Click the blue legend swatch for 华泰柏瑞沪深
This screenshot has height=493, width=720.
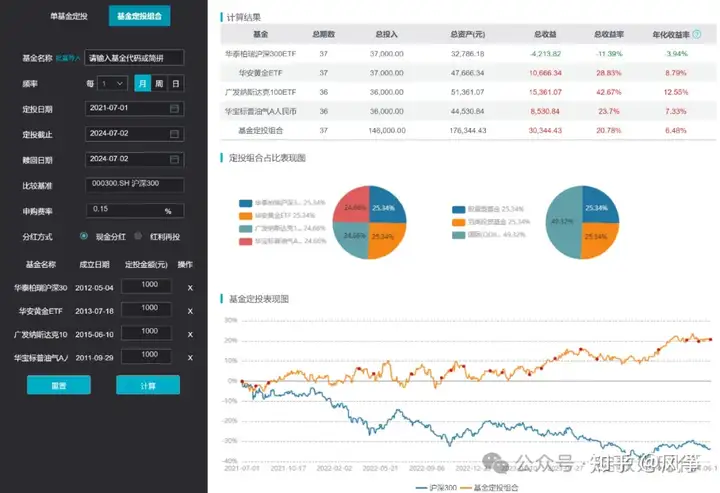(246, 203)
